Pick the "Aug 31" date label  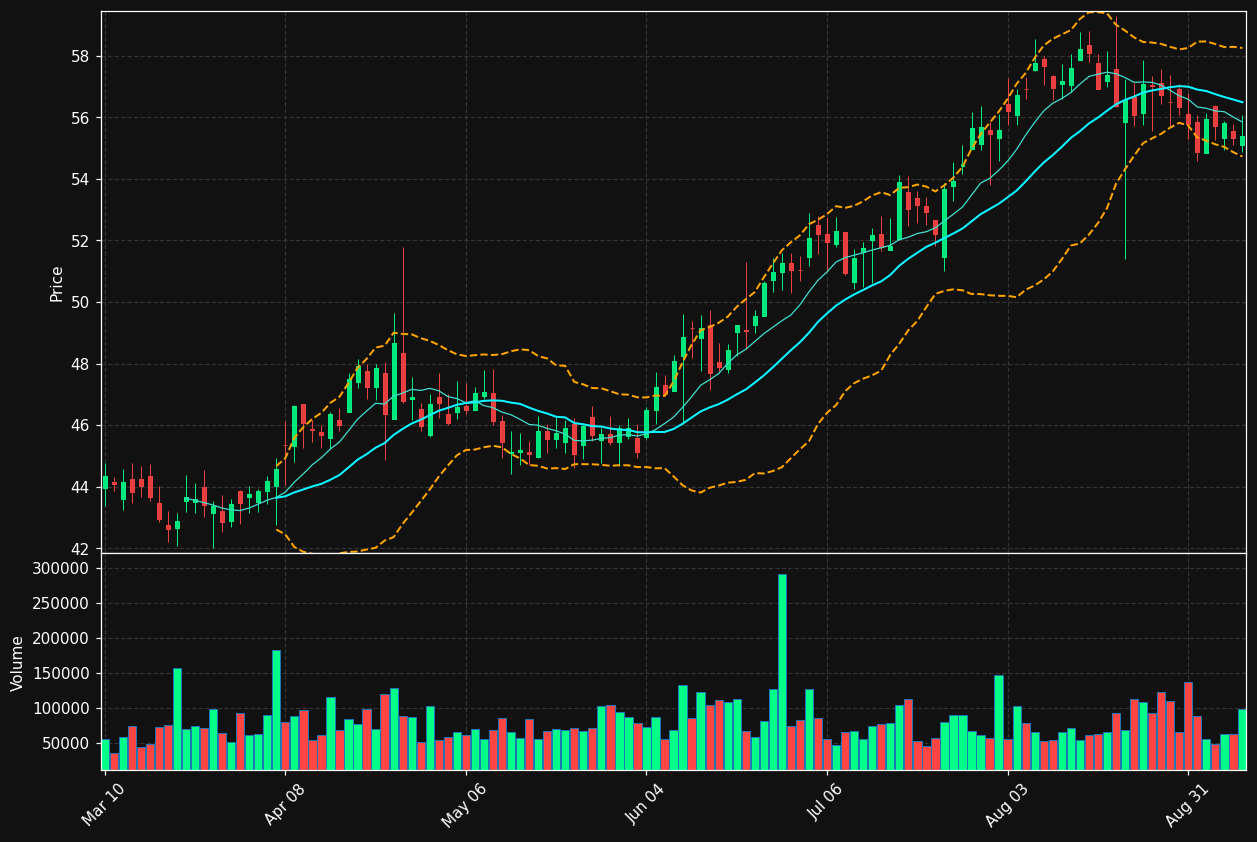click(x=1187, y=804)
